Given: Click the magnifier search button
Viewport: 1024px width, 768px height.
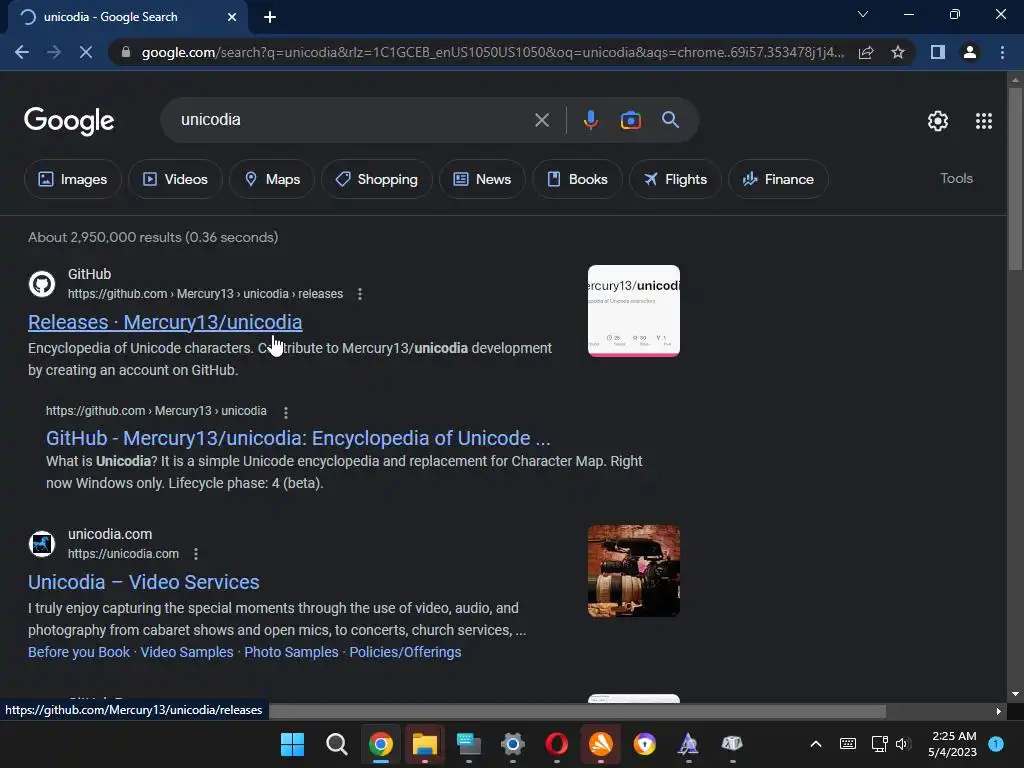Looking at the screenshot, I should tap(670, 120).
